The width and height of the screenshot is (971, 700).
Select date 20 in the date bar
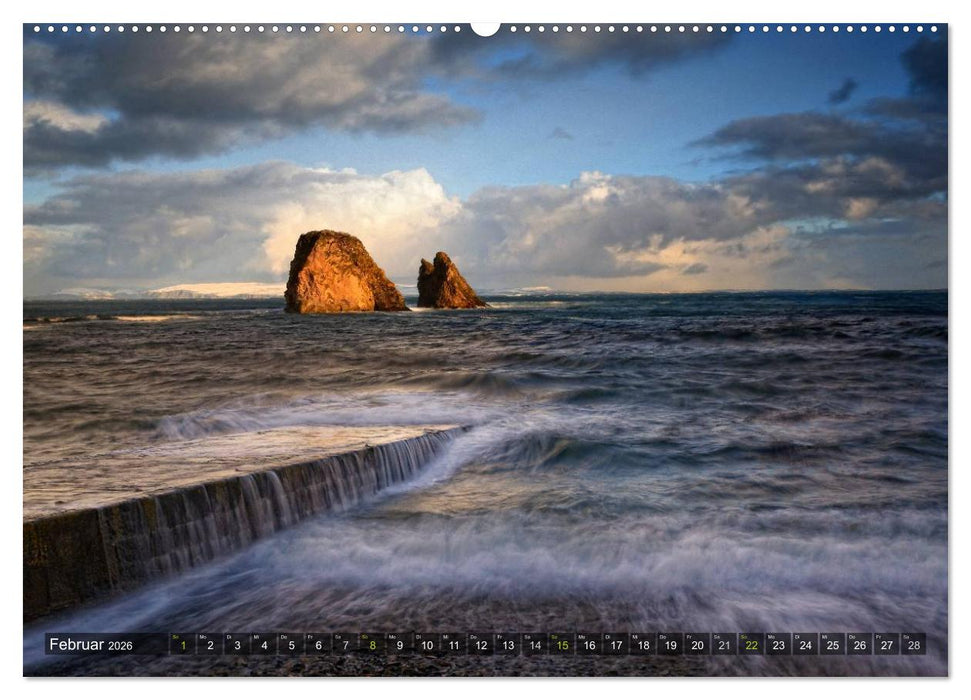pyautogui.click(x=698, y=643)
